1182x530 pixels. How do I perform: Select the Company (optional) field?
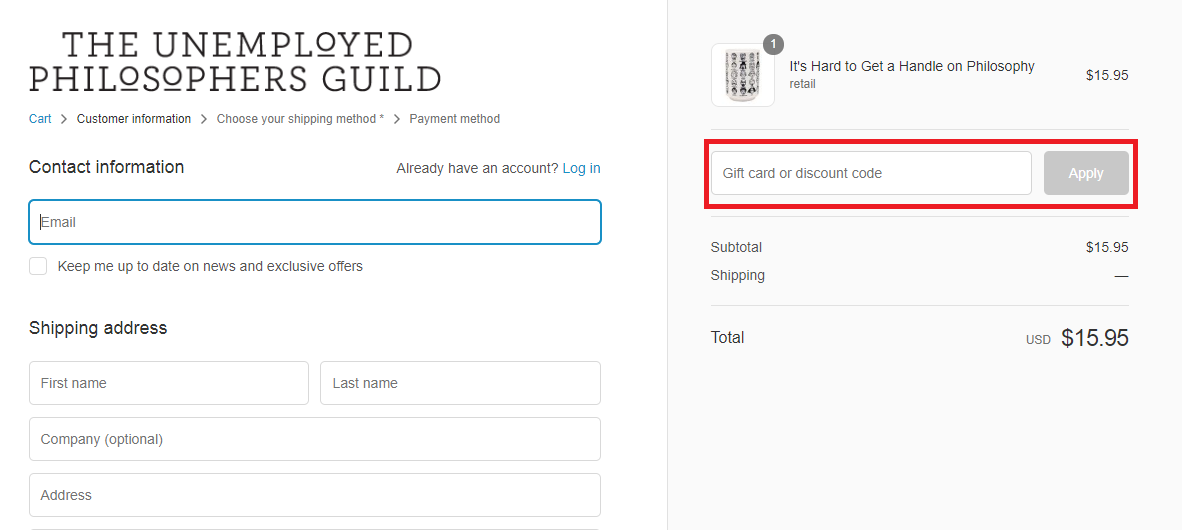pyautogui.click(x=315, y=439)
